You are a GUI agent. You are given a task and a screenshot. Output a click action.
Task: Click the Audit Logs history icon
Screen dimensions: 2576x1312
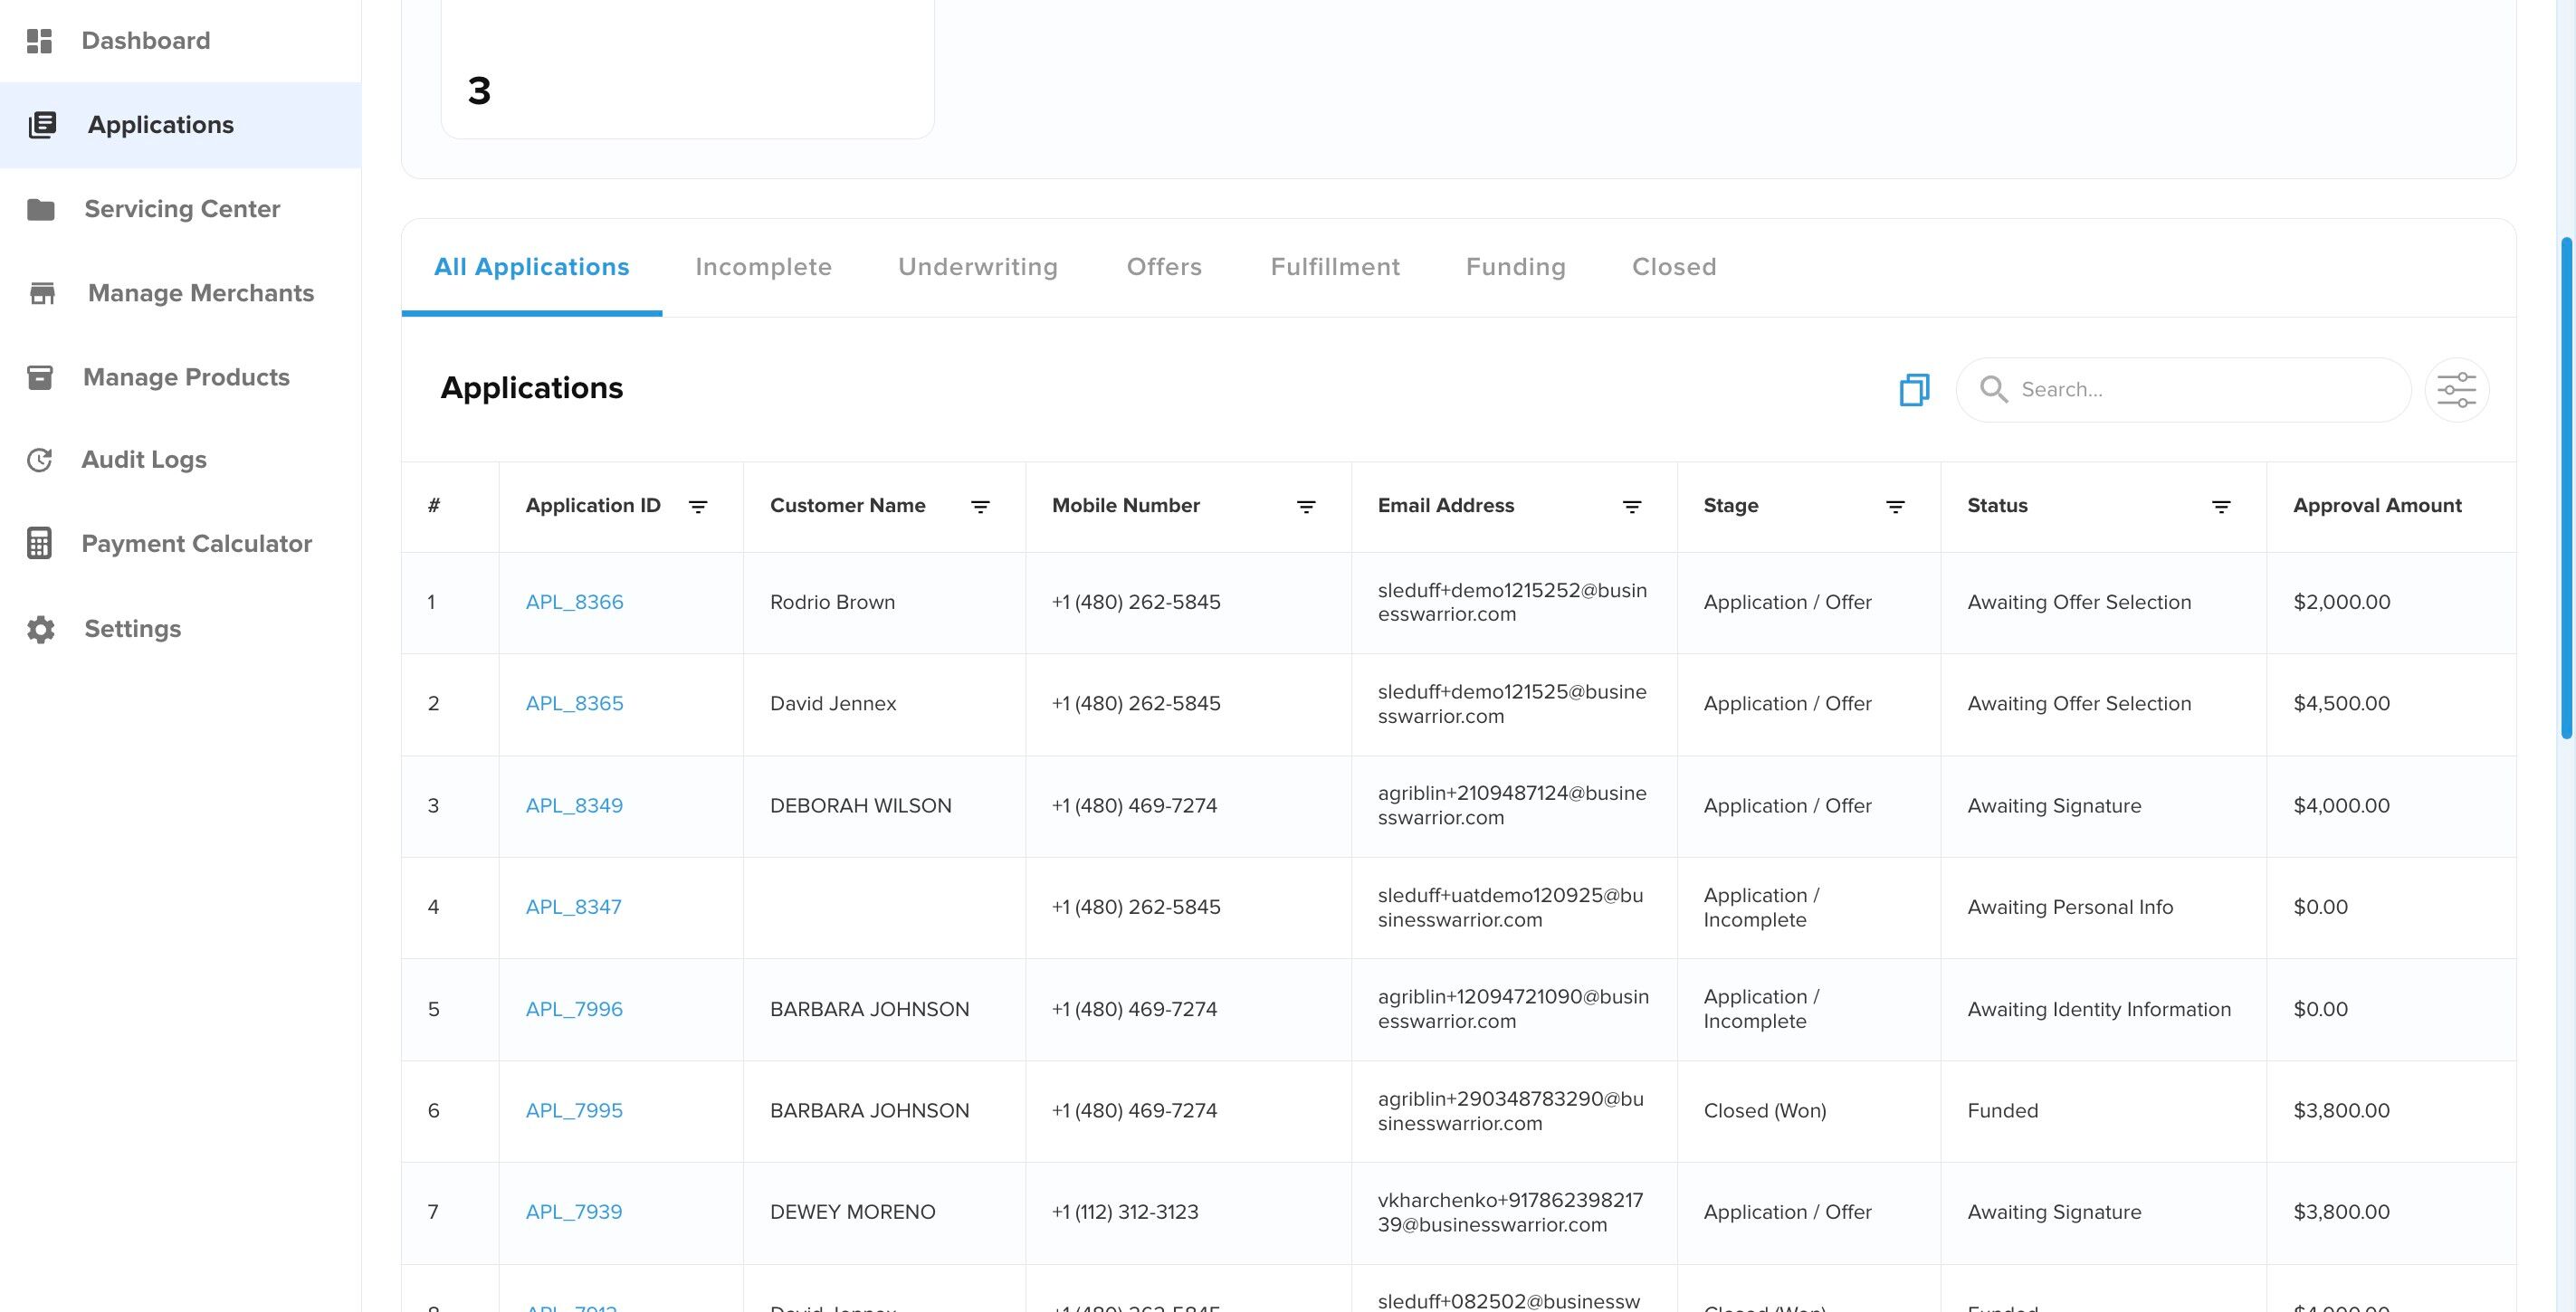(39, 460)
